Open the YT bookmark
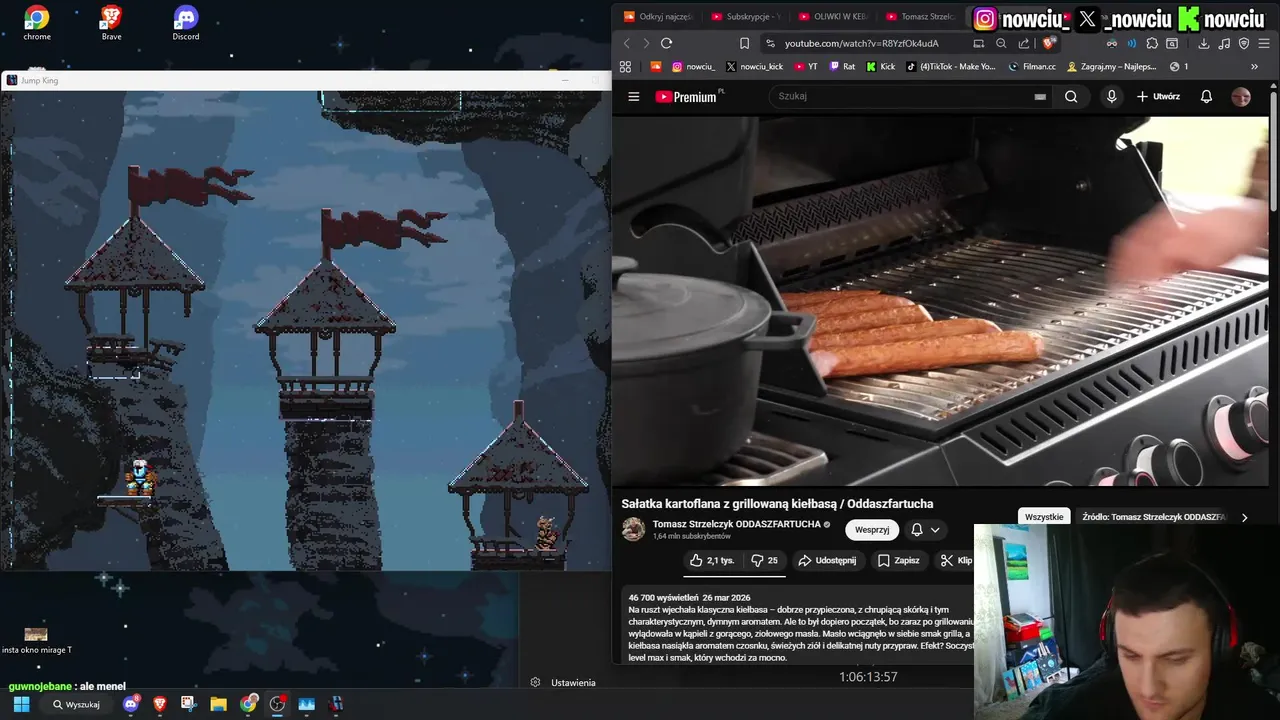This screenshot has width=1280, height=720. pyautogui.click(x=806, y=66)
